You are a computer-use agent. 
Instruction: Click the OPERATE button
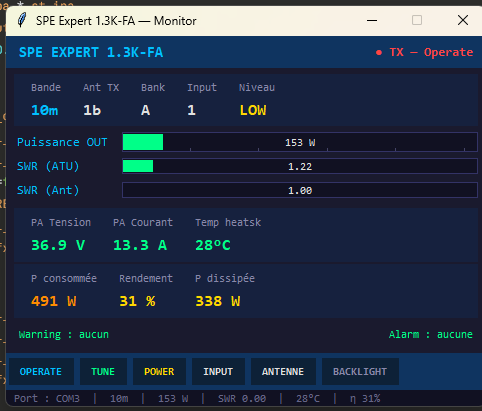[41, 371]
